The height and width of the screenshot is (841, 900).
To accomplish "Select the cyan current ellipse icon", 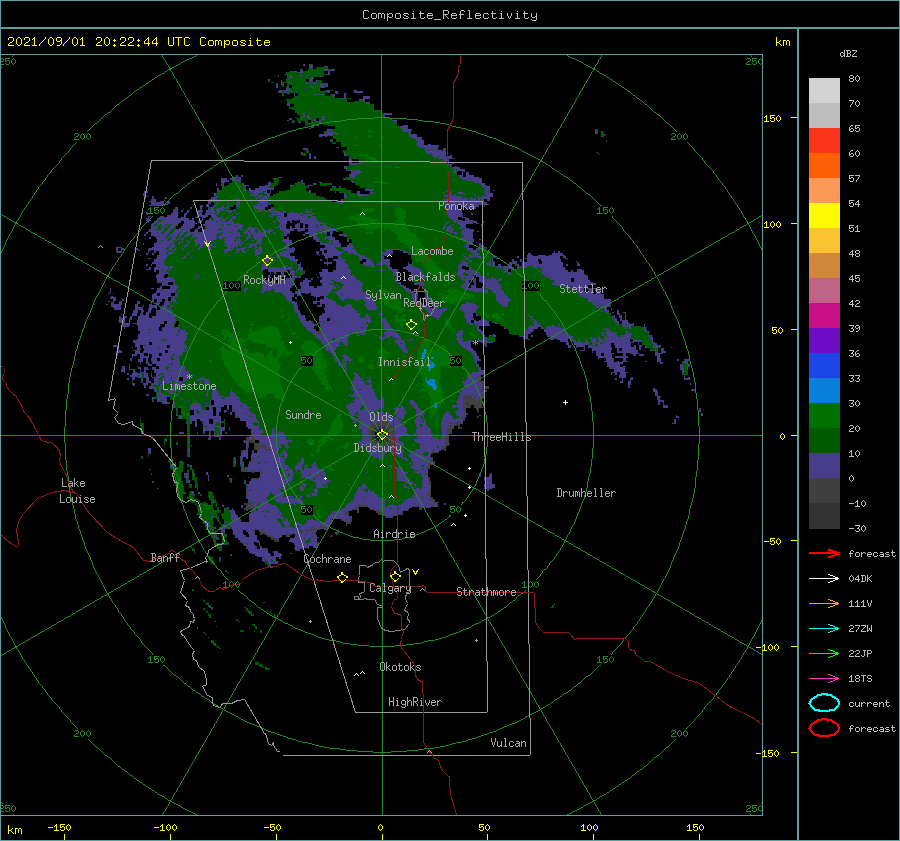I will click(824, 703).
